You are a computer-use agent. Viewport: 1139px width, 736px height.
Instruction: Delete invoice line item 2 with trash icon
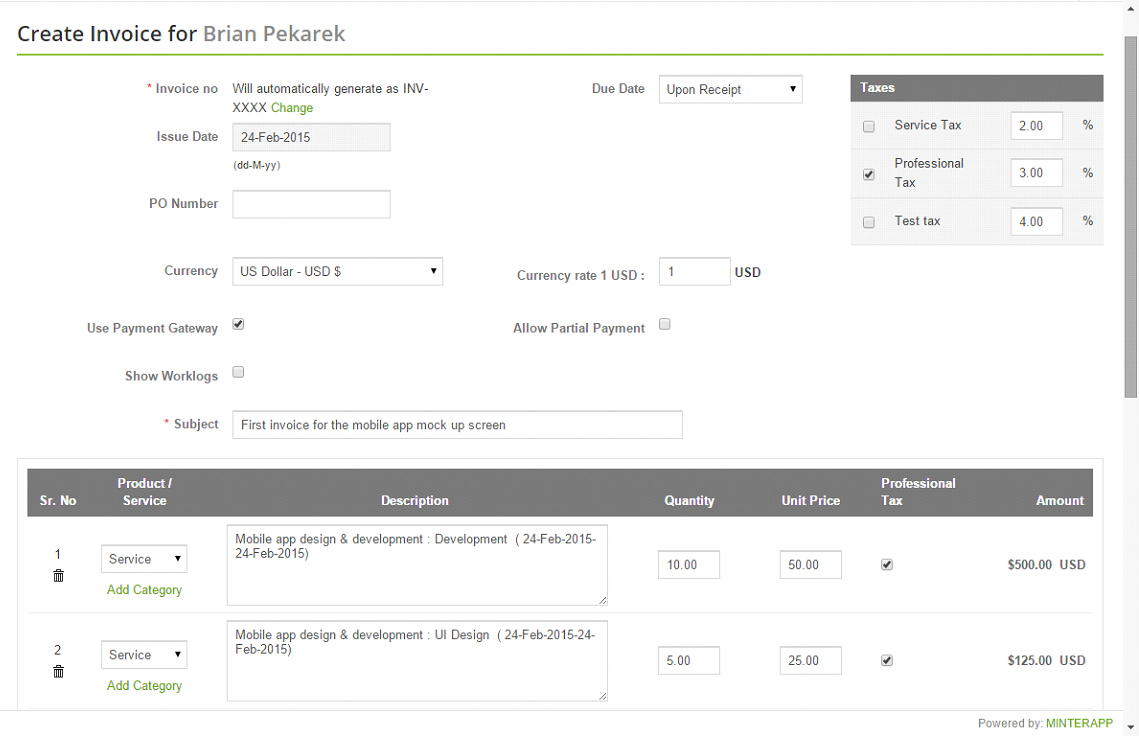[58, 672]
